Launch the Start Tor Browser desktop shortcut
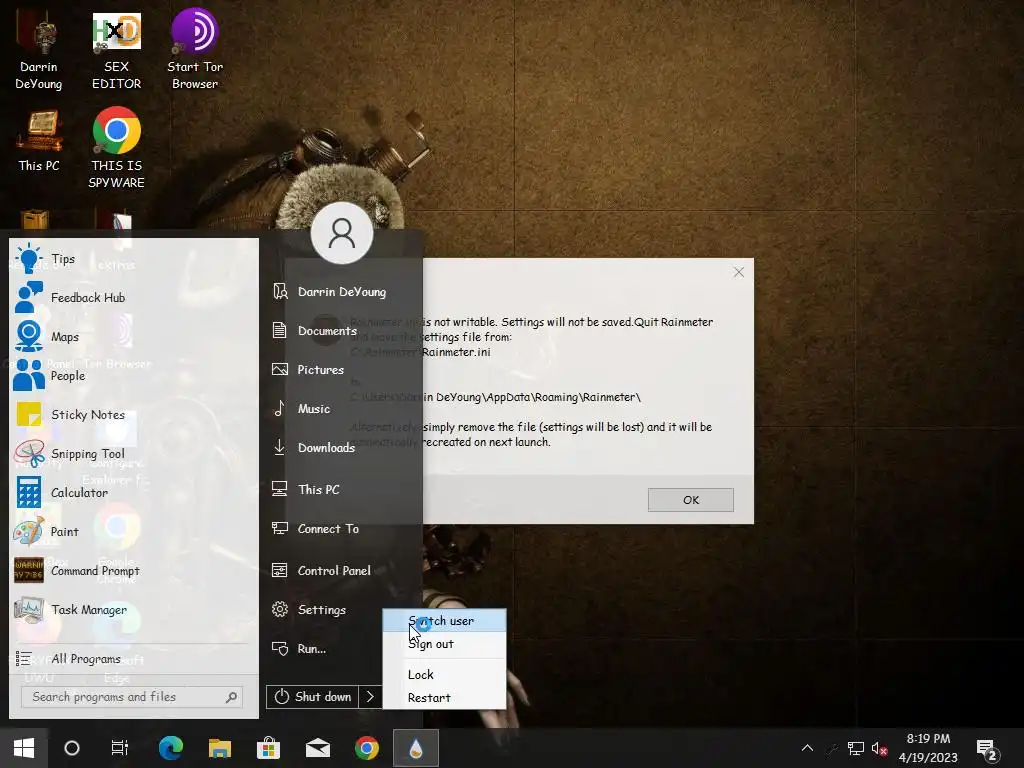This screenshot has height=768, width=1024. click(195, 49)
